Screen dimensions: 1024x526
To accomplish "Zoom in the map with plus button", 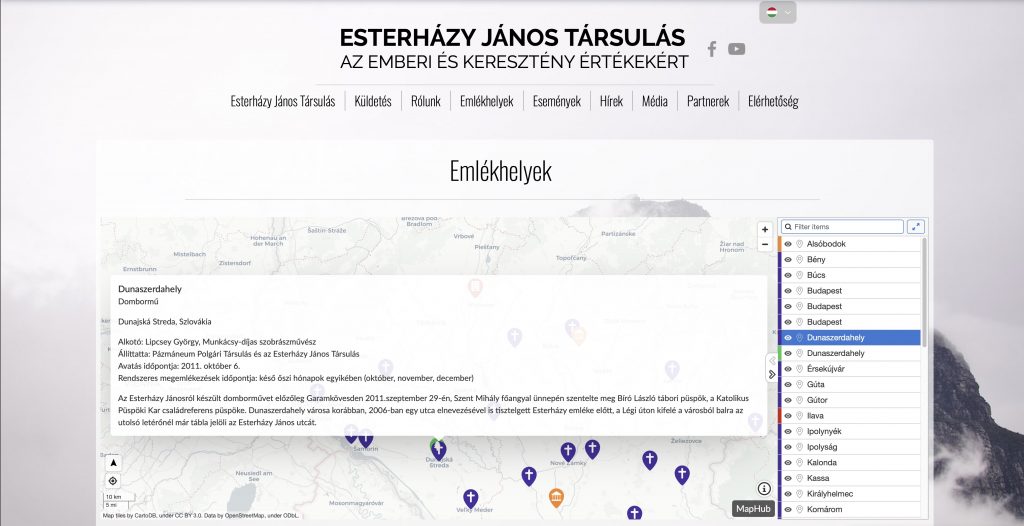I will click(x=765, y=229).
